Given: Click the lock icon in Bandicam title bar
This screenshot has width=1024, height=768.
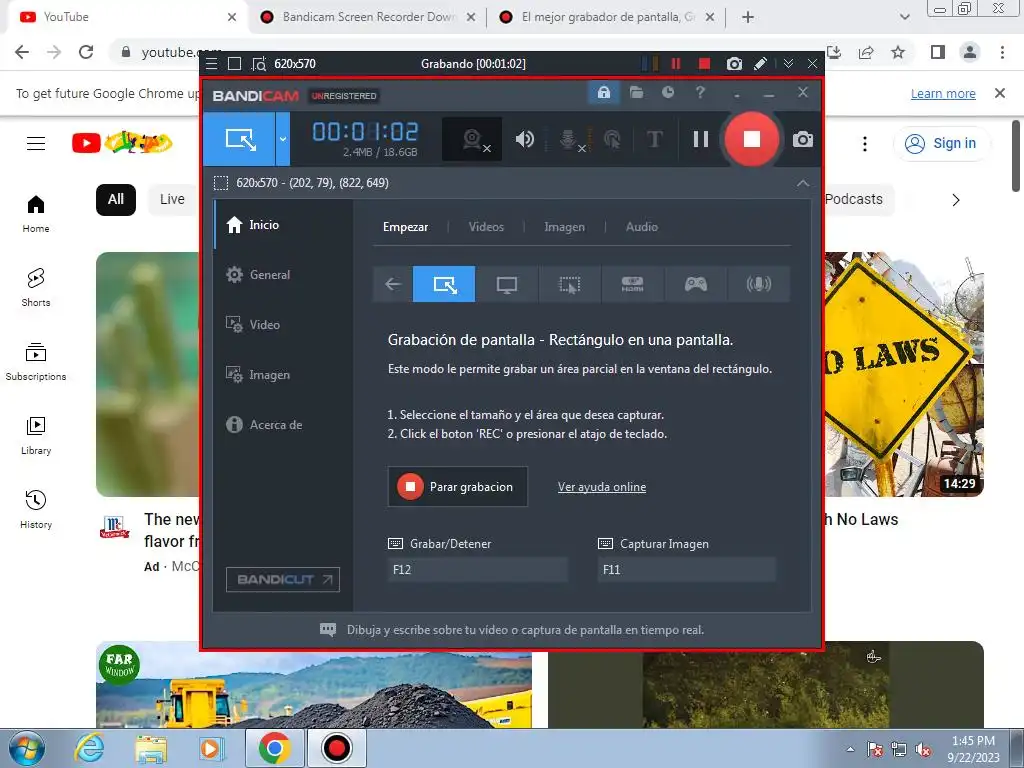Looking at the screenshot, I should tap(604, 92).
